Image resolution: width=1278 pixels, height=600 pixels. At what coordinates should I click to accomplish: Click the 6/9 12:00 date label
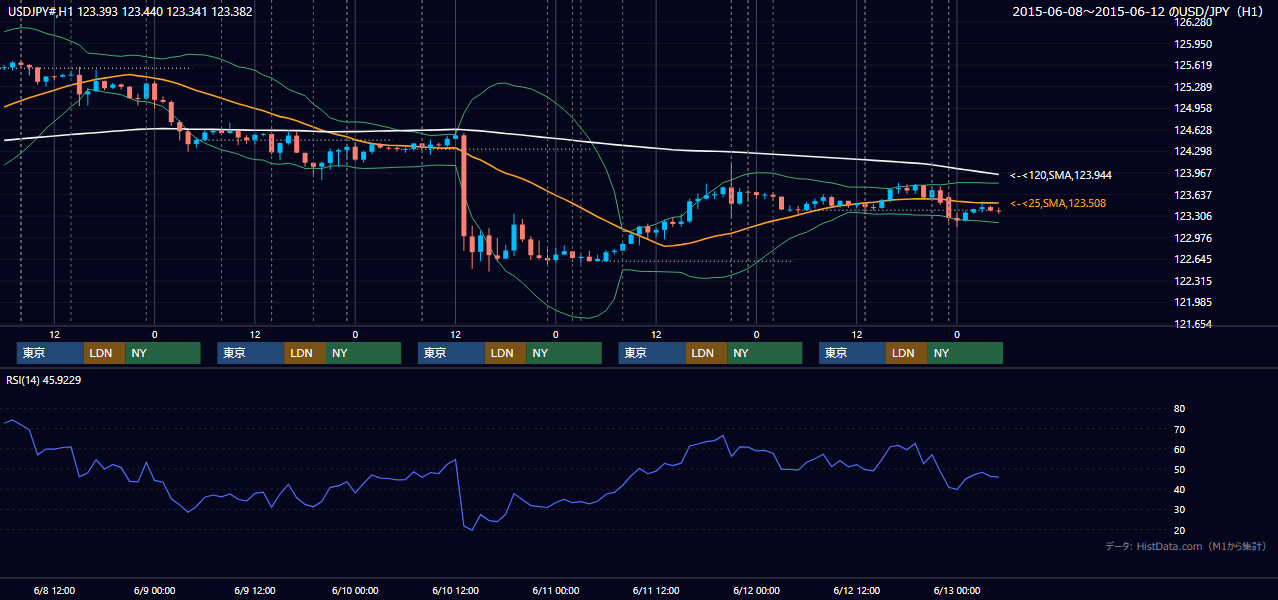[x=254, y=590]
